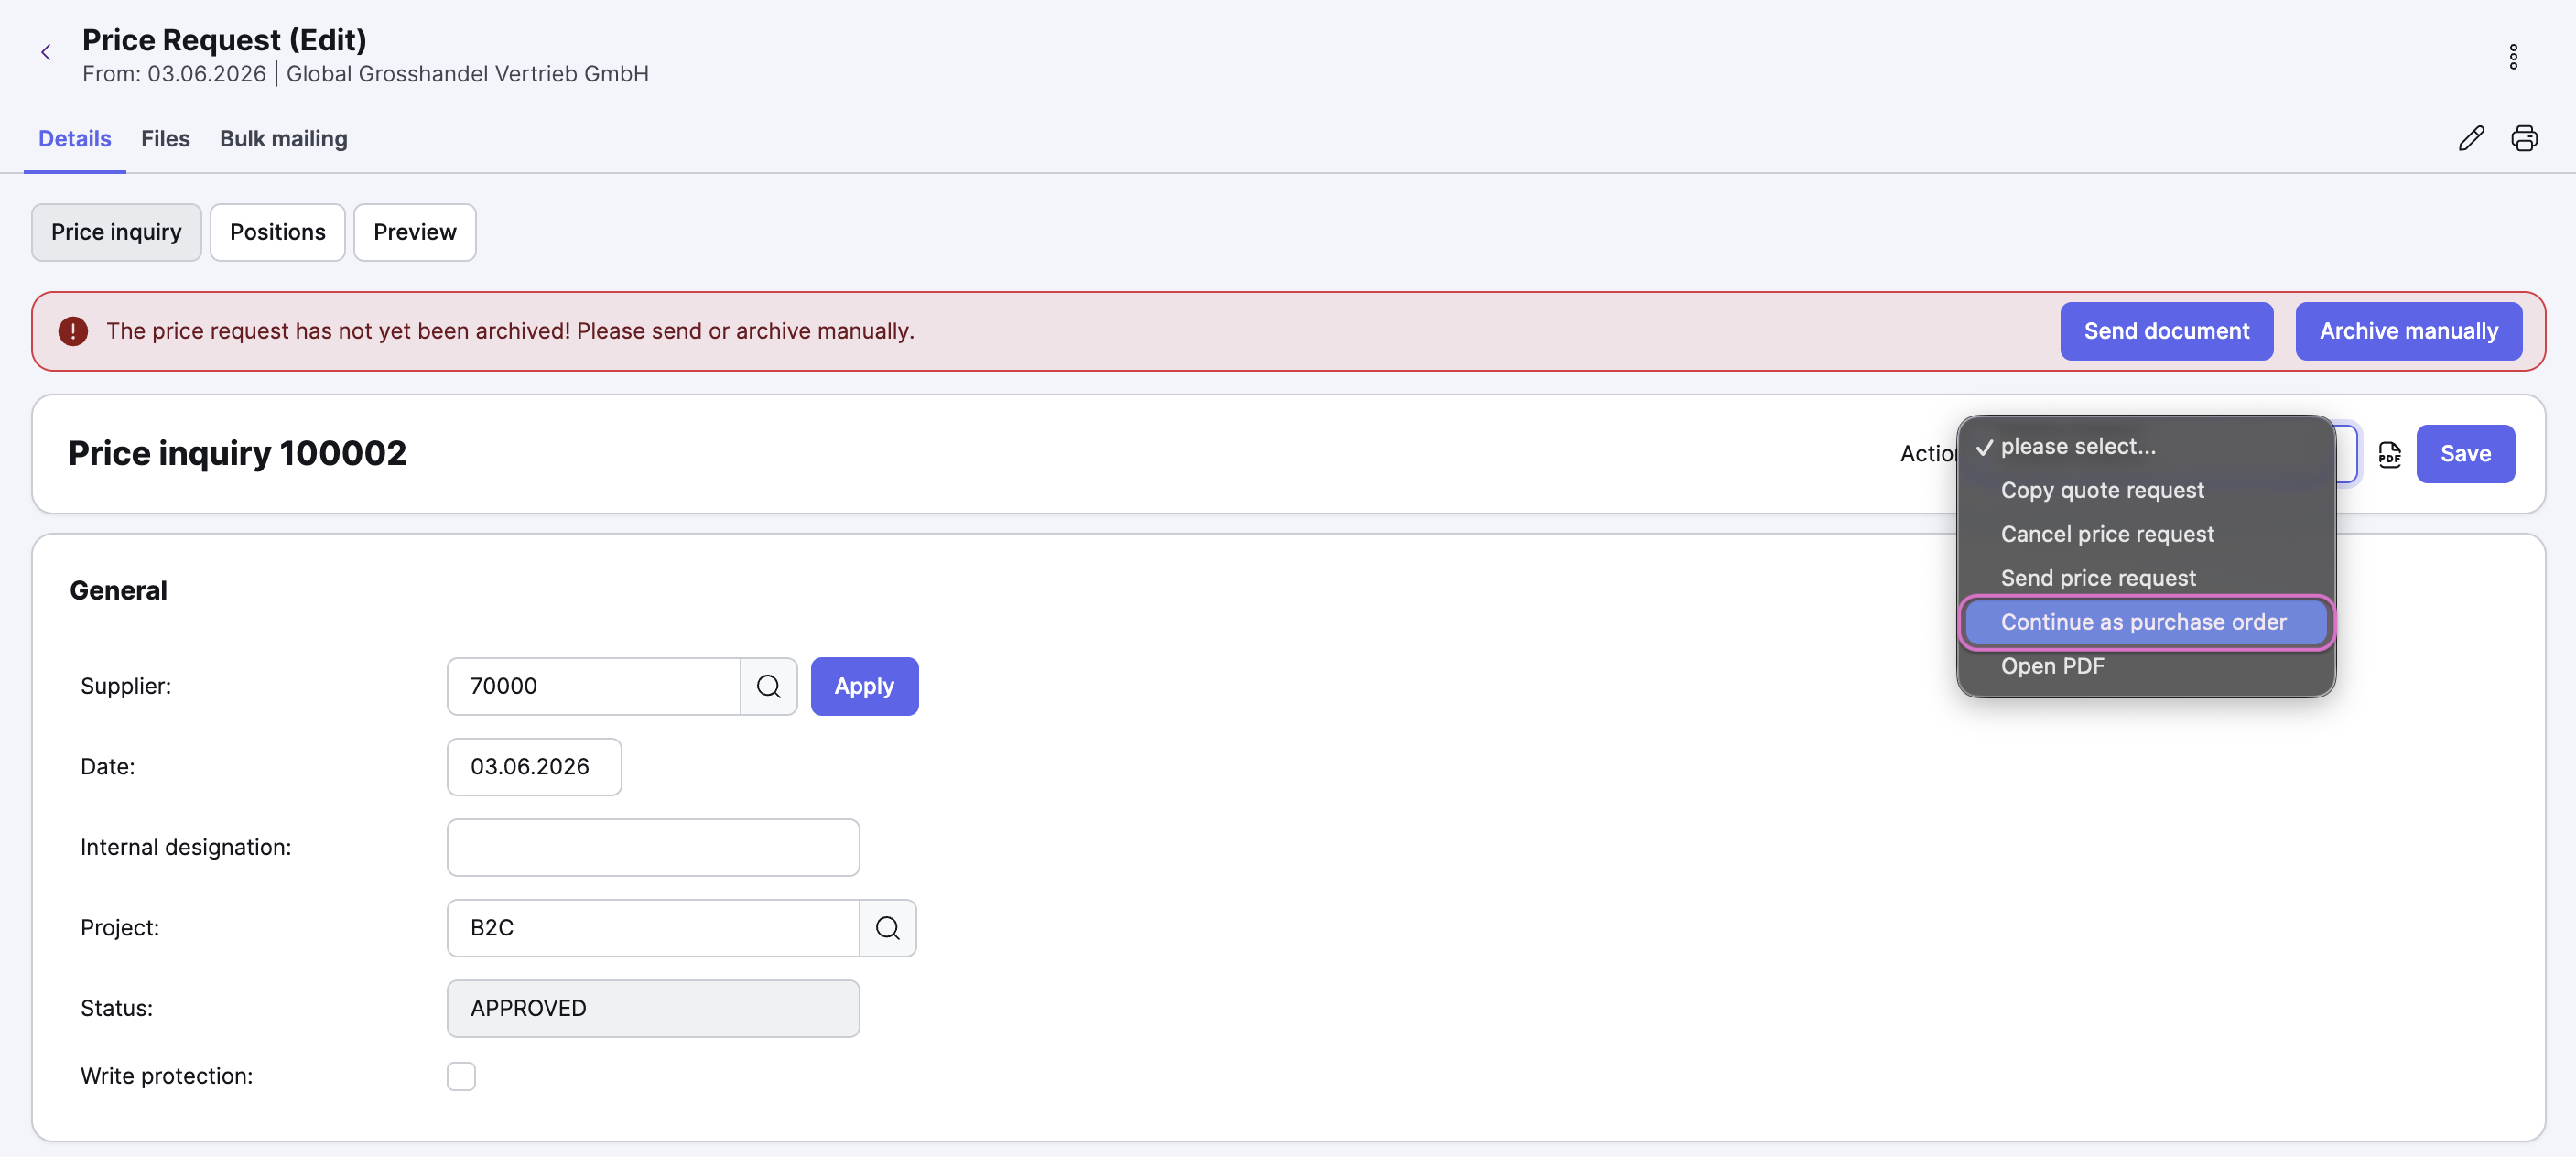Open the PDF document icon

coord(2389,454)
